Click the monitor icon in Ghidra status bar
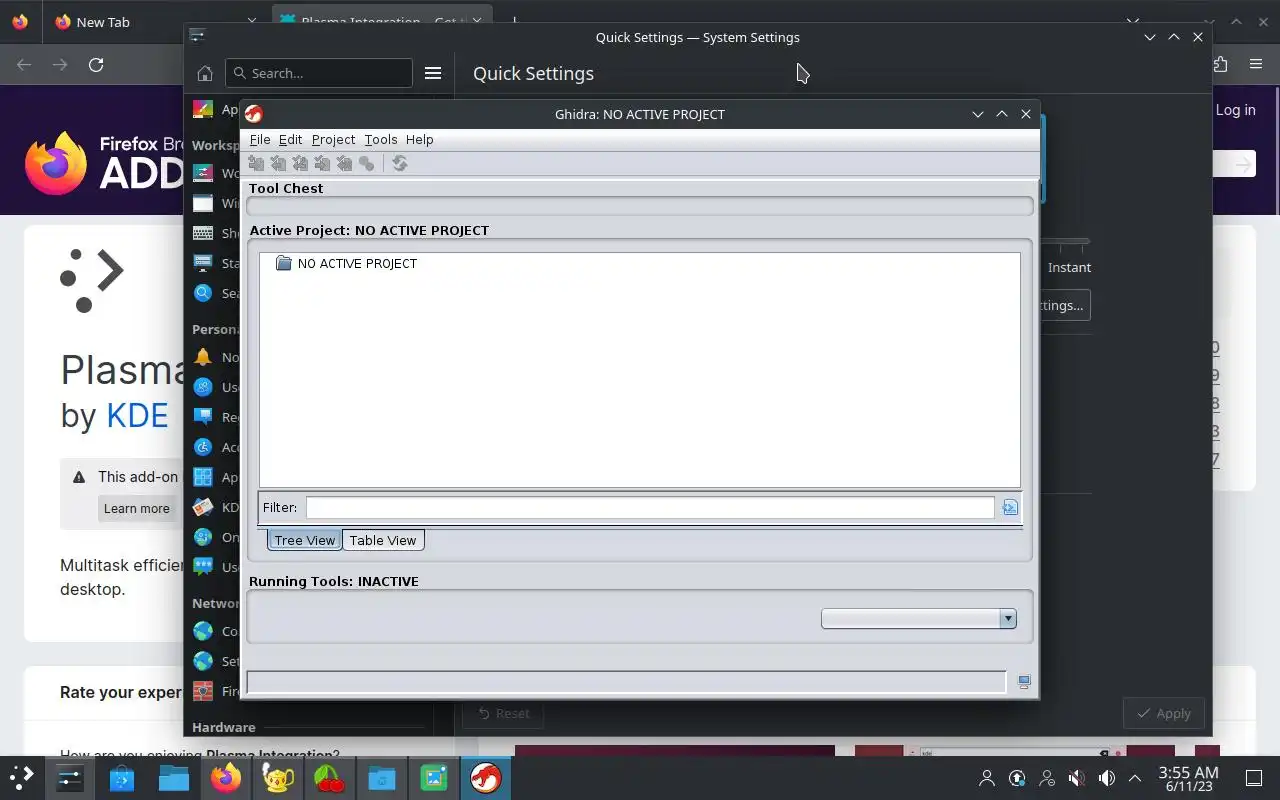 [x=1024, y=682]
